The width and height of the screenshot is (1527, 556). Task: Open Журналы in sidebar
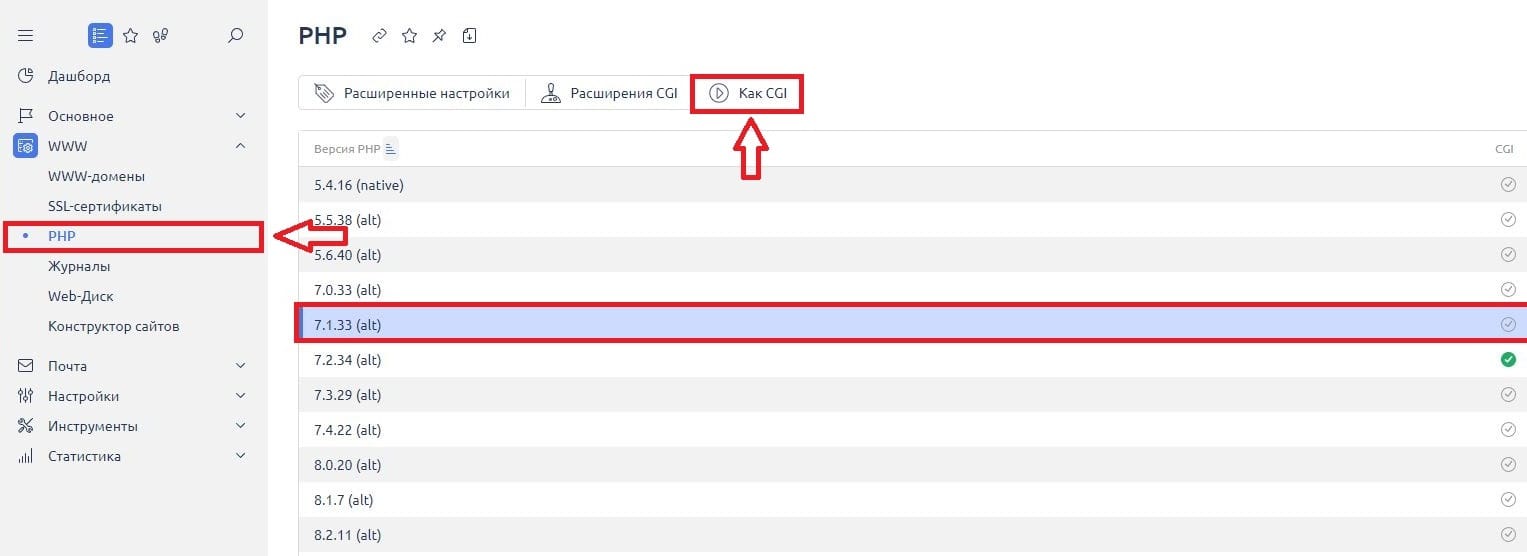(x=79, y=266)
